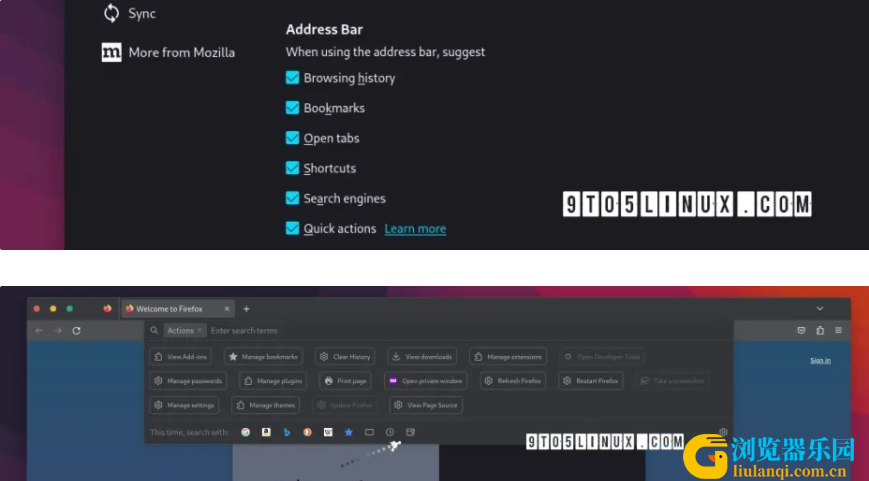Select the Manage passwords quick action

pos(188,381)
